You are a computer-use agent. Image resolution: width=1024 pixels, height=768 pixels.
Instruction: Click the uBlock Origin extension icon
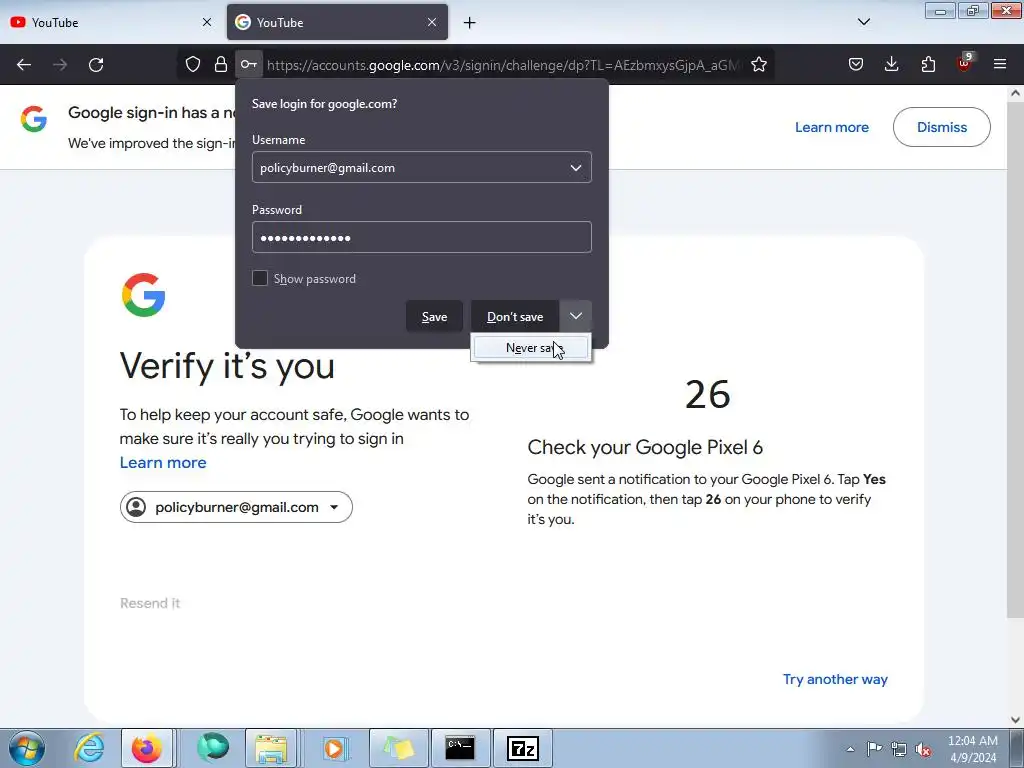pos(964,63)
